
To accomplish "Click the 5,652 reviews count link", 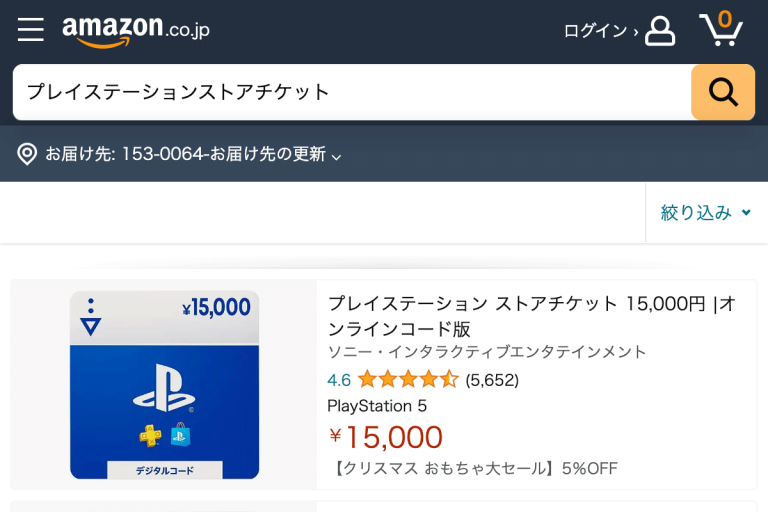I will click(492, 380).
